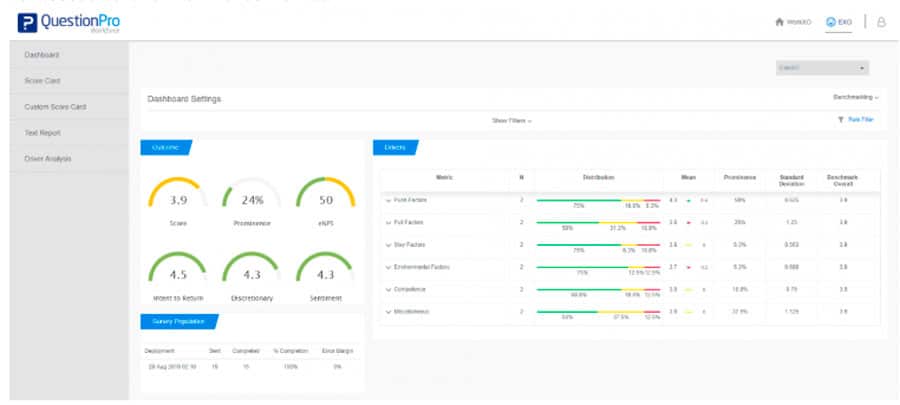Viewport: 900px width, 405px height.
Task: Click the QuestionPro Workforce logo
Action: tap(69, 23)
